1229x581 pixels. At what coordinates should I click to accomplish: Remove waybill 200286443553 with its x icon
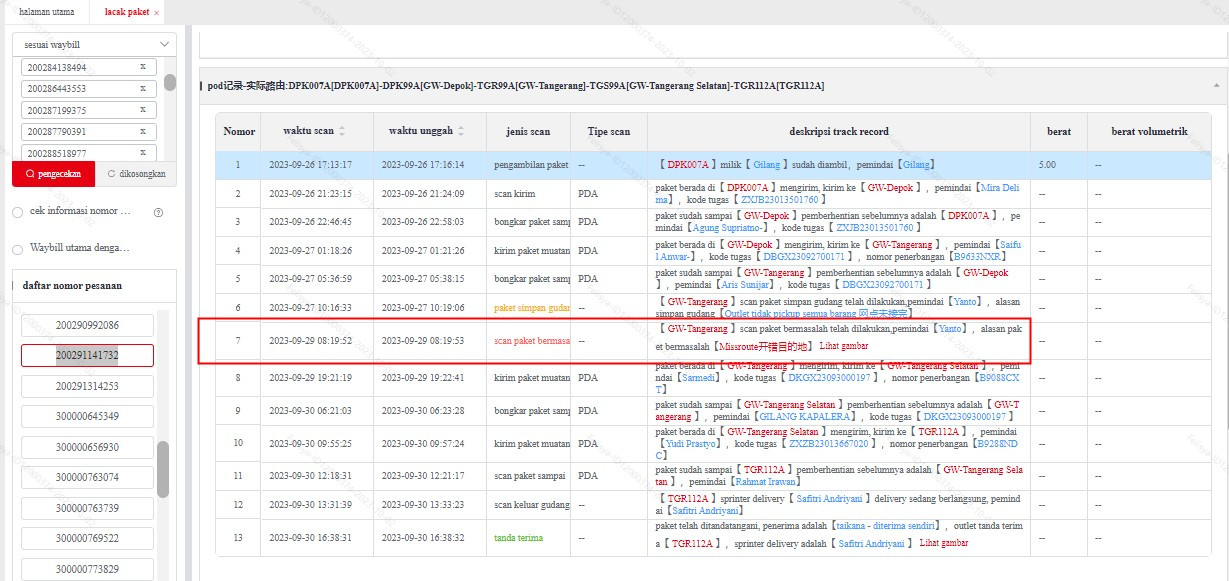pyautogui.click(x=142, y=88)
